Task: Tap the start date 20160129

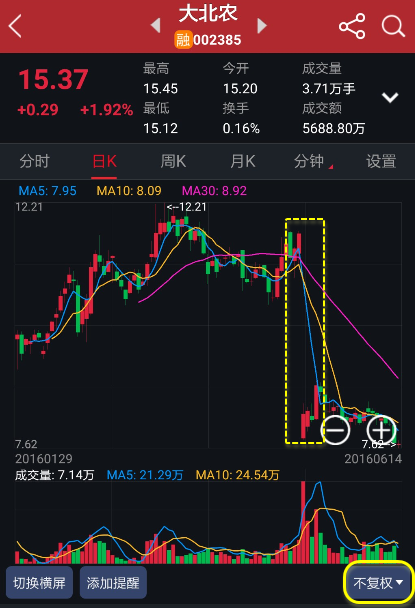Action: pos(43,459)
